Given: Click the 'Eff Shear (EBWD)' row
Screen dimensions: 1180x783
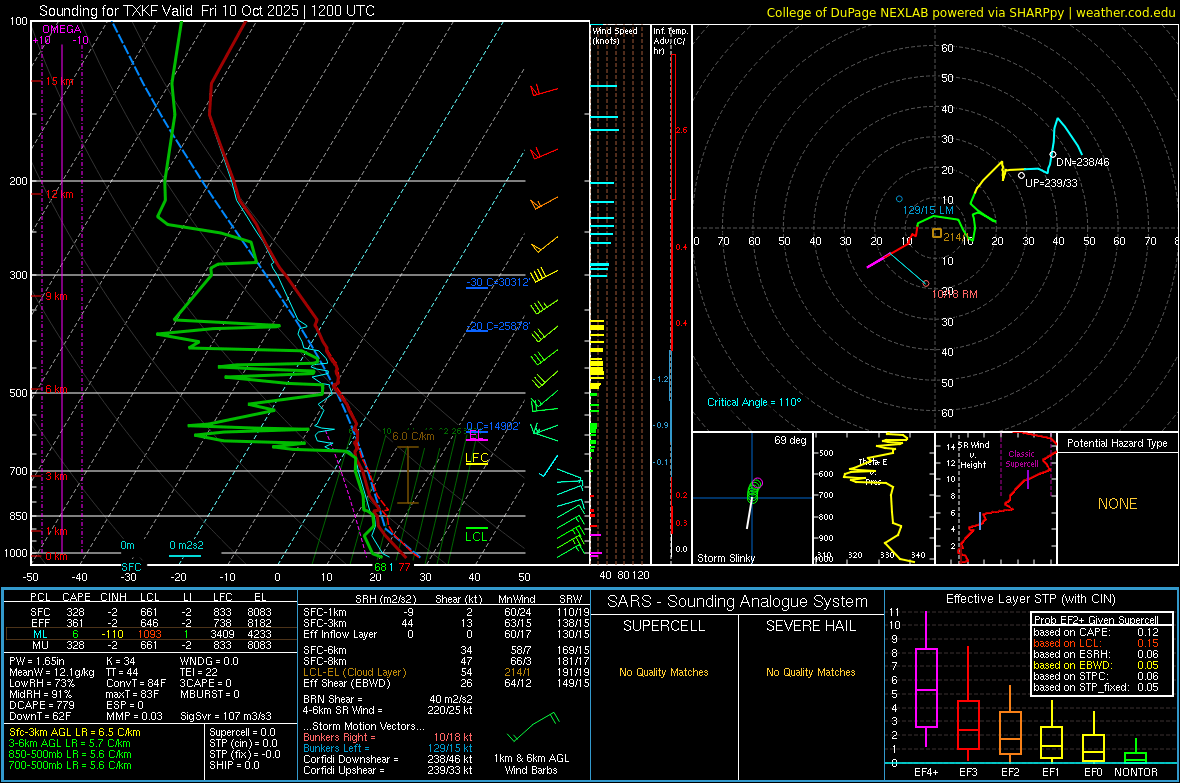Looking at the screenshot, I should (446, 684).
